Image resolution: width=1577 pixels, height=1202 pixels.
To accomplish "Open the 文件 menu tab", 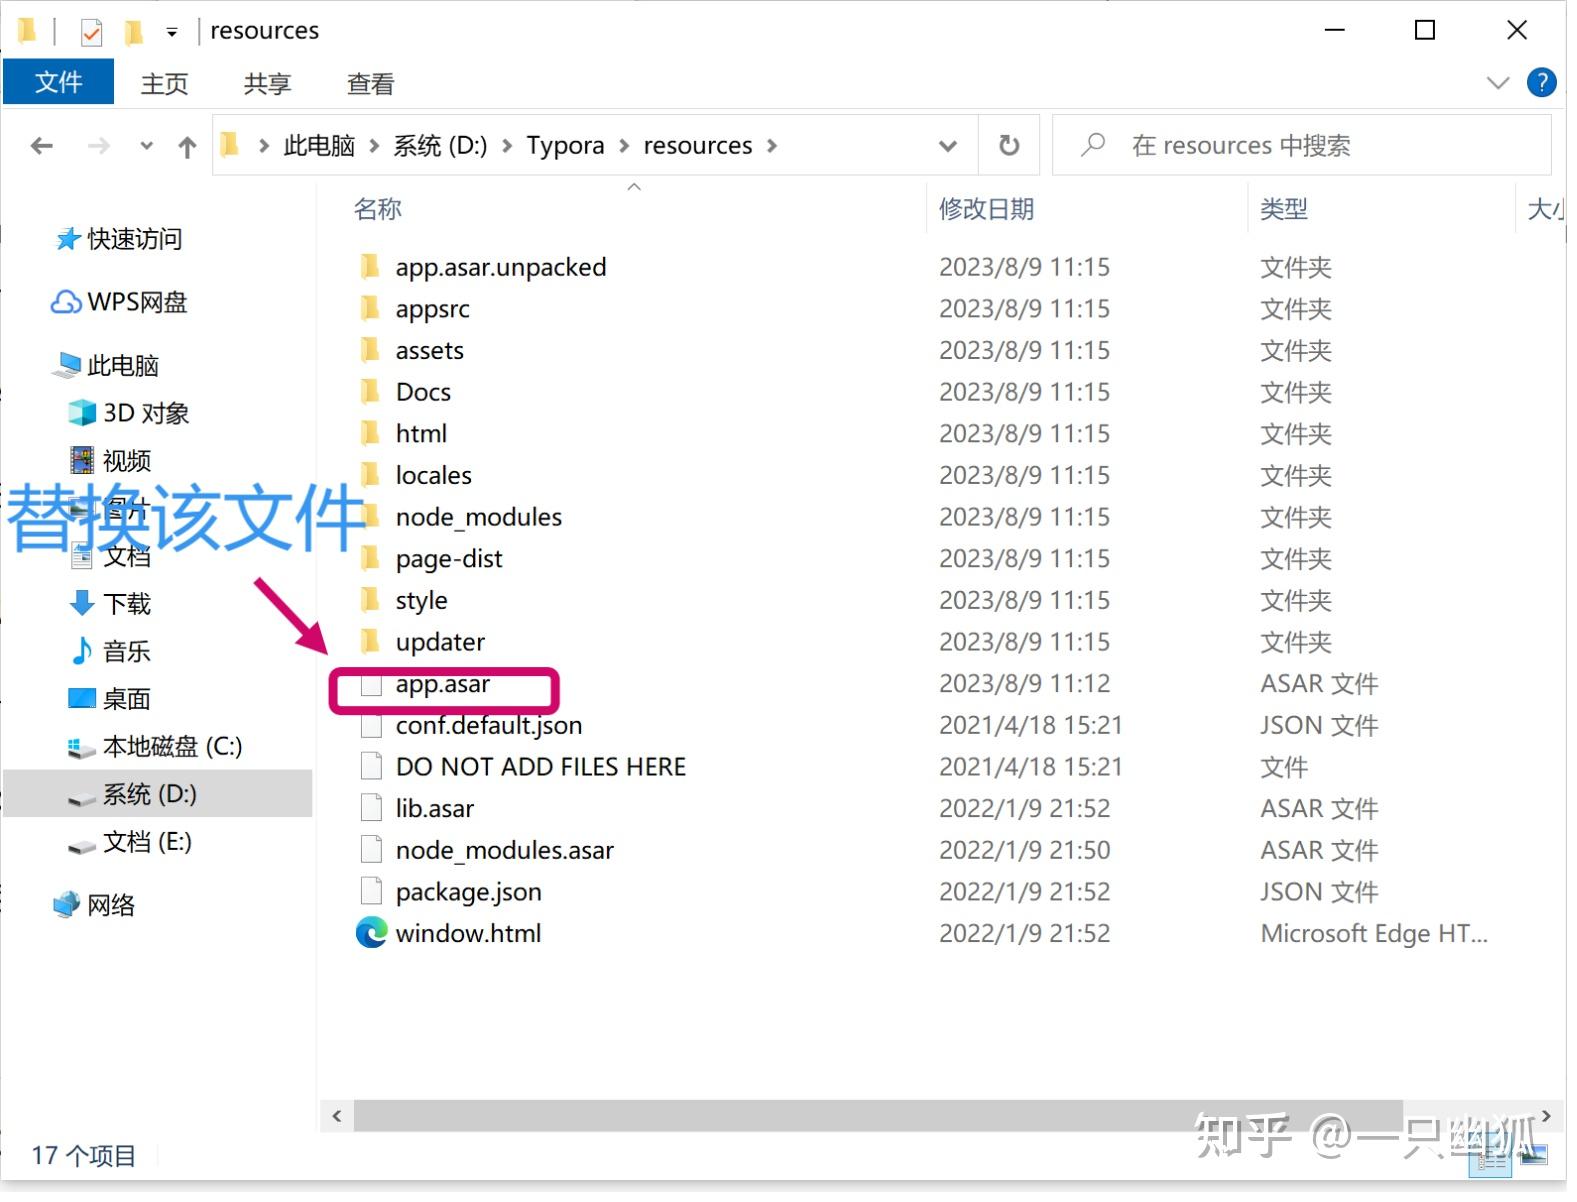I will [58, 82].
